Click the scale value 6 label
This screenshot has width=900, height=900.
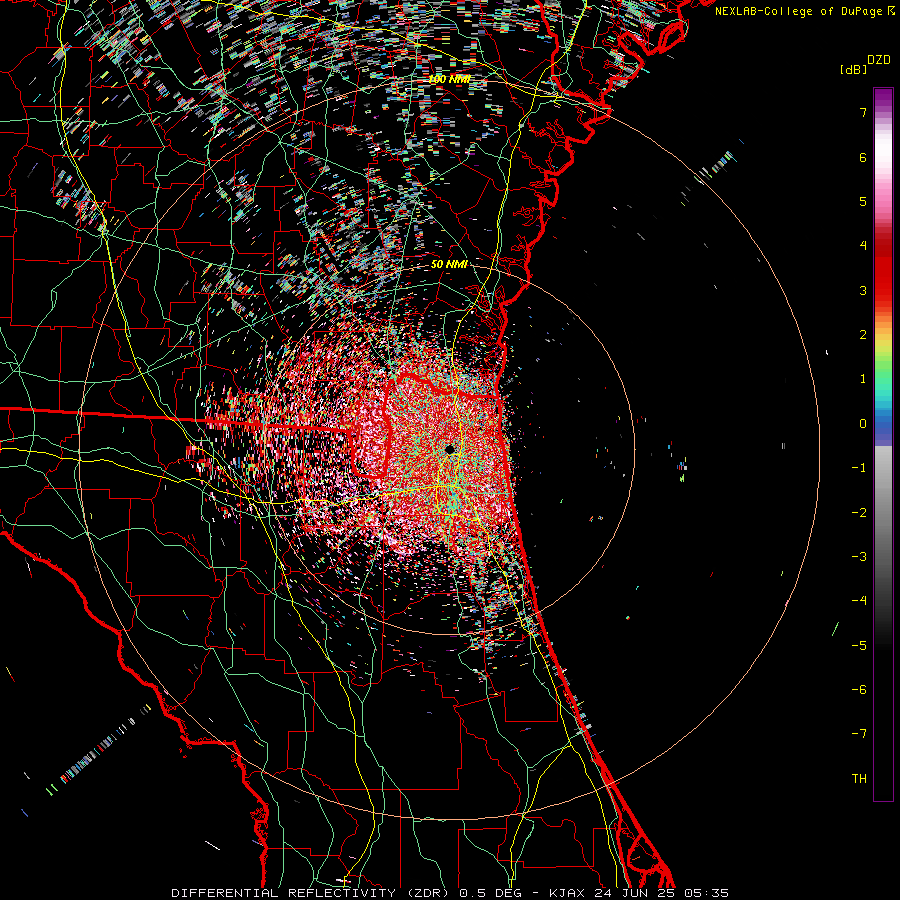point(863,157)
